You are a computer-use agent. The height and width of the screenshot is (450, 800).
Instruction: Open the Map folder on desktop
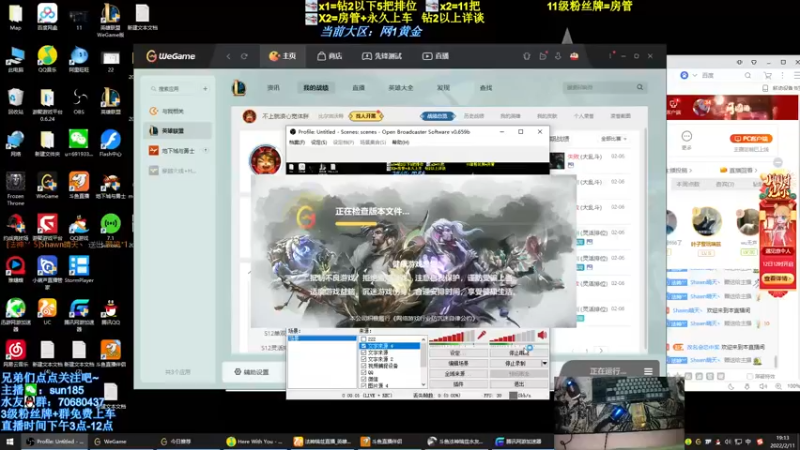click(15, 17)
